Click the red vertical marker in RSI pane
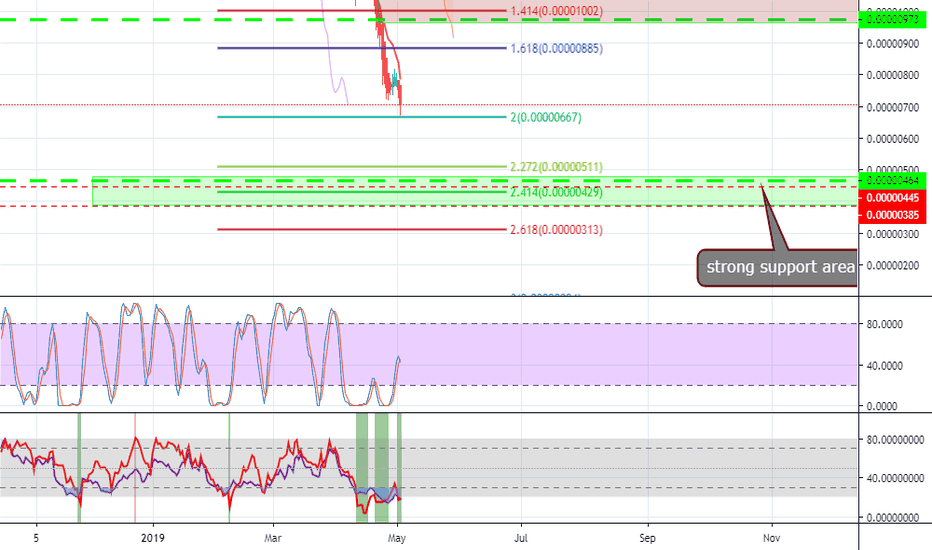The image size is (932, 550). click(135, 469)
